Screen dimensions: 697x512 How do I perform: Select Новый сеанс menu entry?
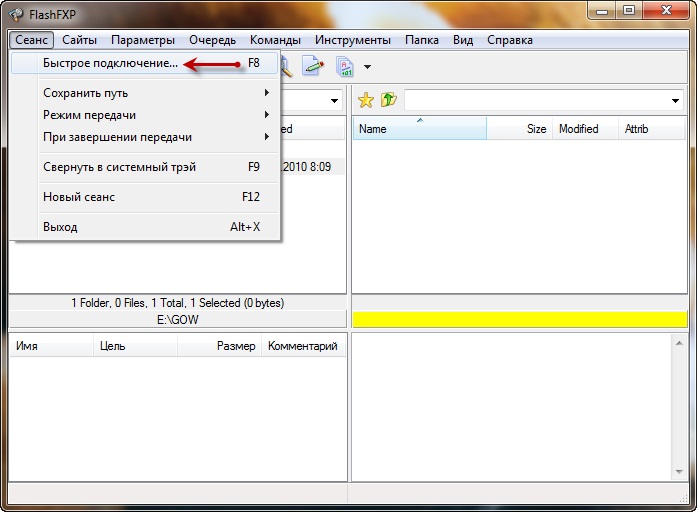coord(79,197)
